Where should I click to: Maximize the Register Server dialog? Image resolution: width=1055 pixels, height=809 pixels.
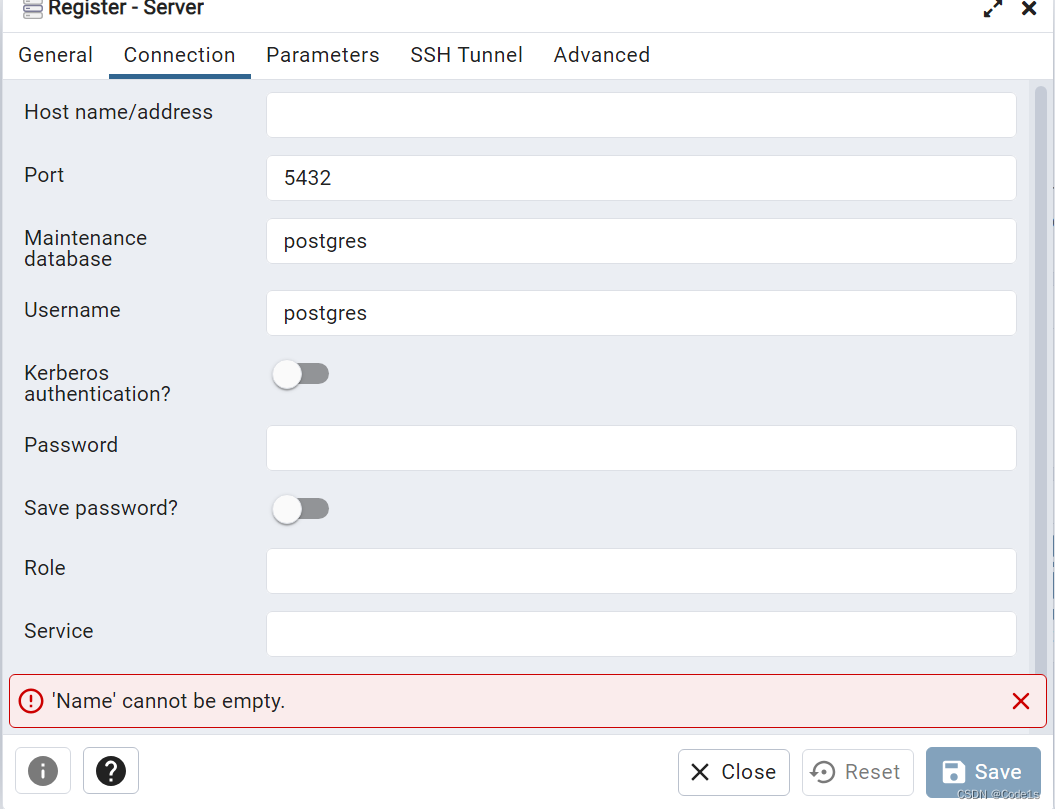click(x=993, y=9)
